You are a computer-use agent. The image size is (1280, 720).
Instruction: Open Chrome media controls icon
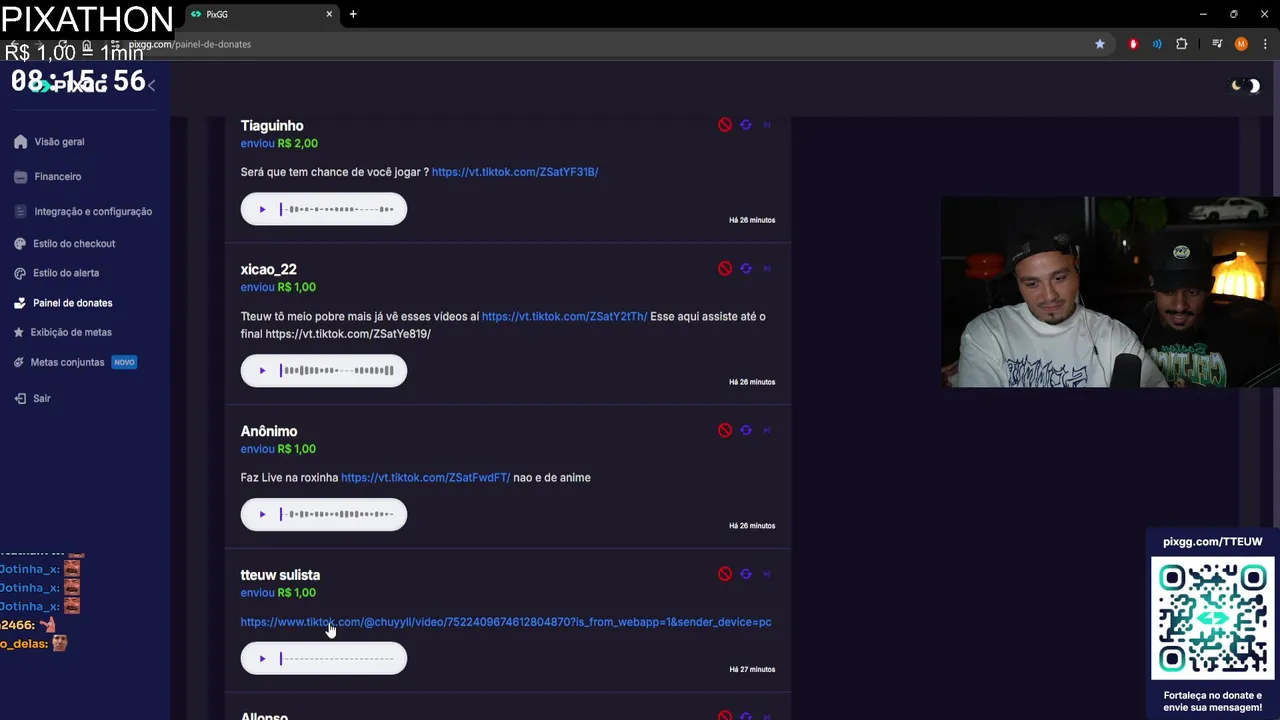tap(1217, 44)
